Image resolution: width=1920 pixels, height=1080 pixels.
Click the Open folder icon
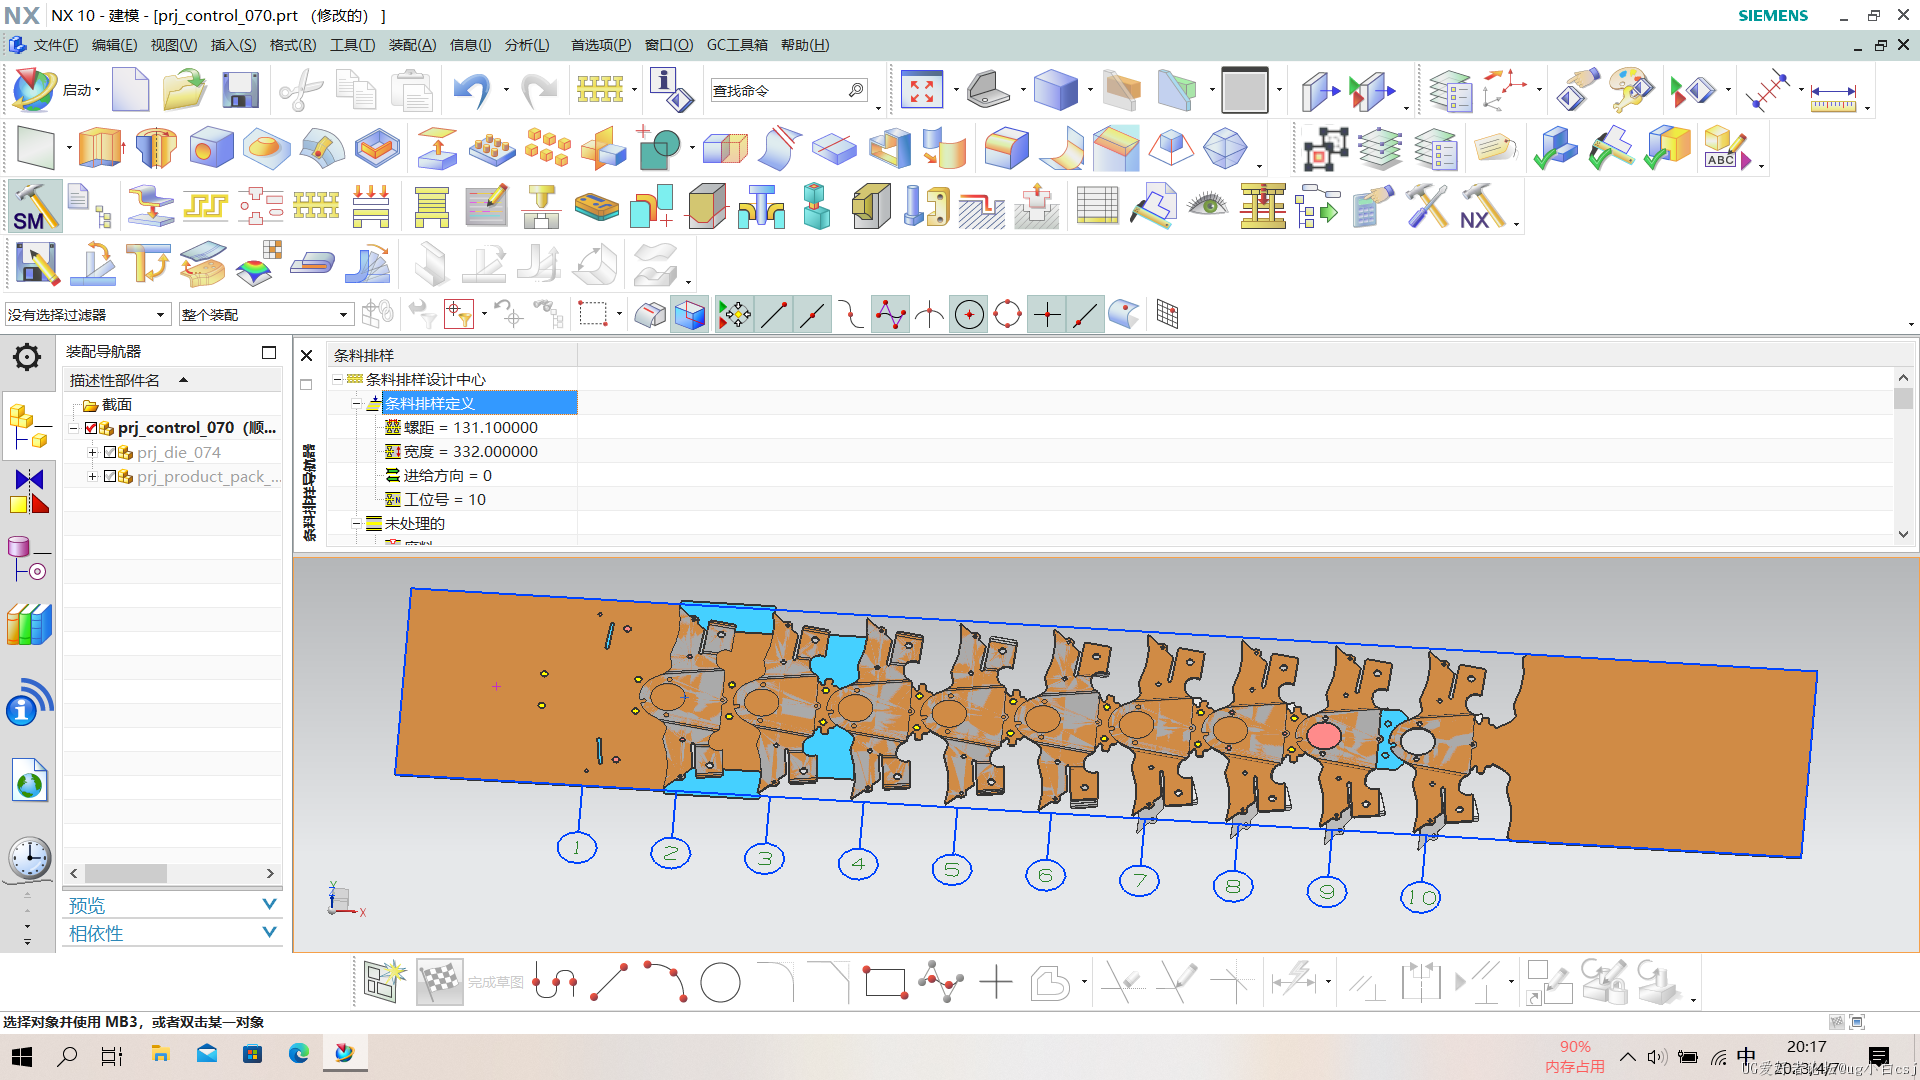tap(184, 90)
